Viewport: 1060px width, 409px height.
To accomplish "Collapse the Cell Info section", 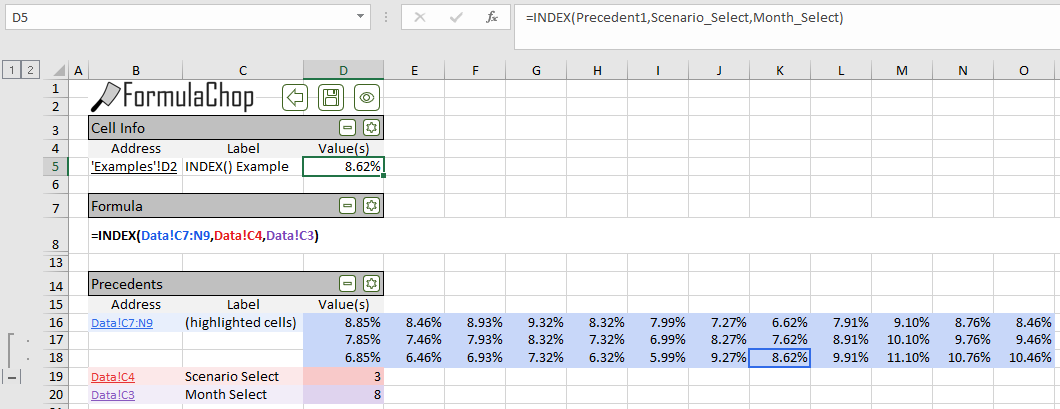I will pos(347,127).
